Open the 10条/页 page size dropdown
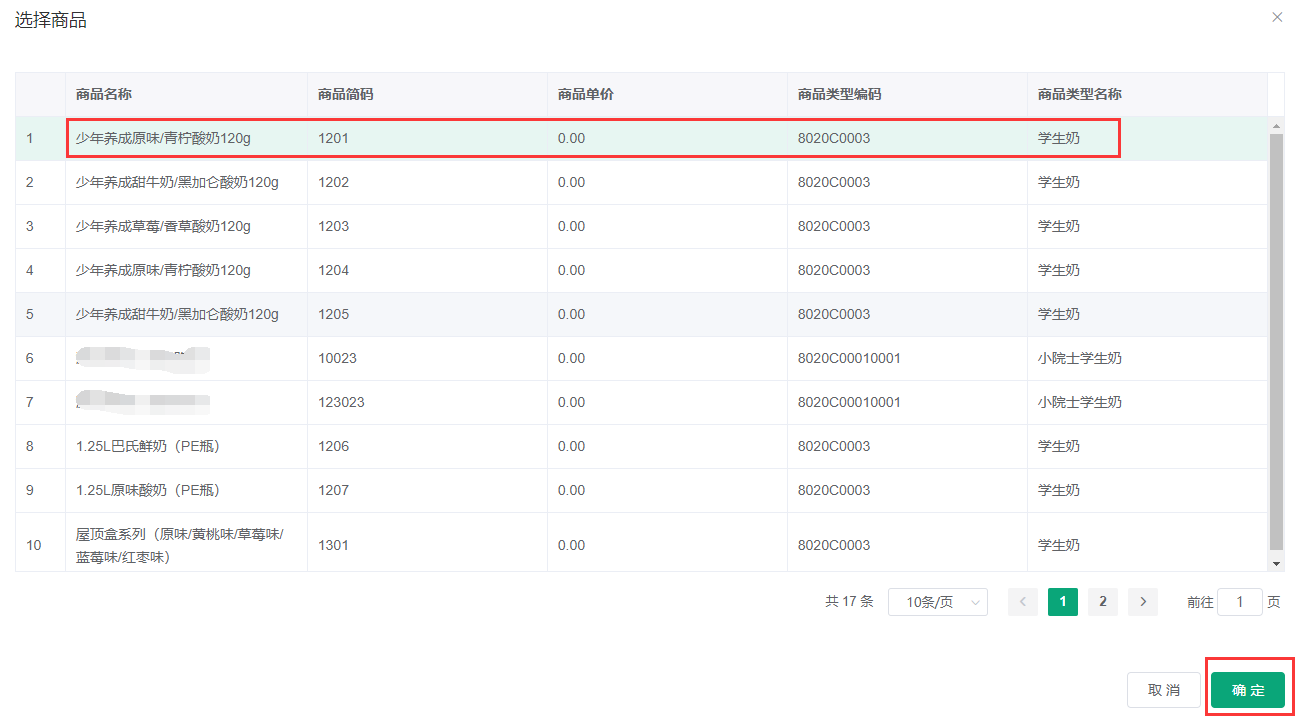1298x718 pixels. coord(937,601)
